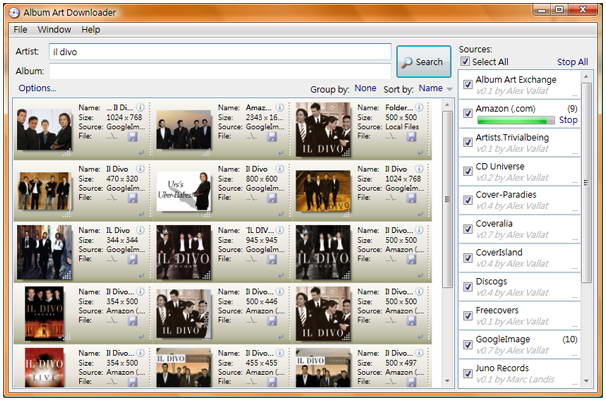Save the Local Files Folder result with floppy icon
Image resolution: width=606 pixels, height=401 pixels.
point(412,137)
